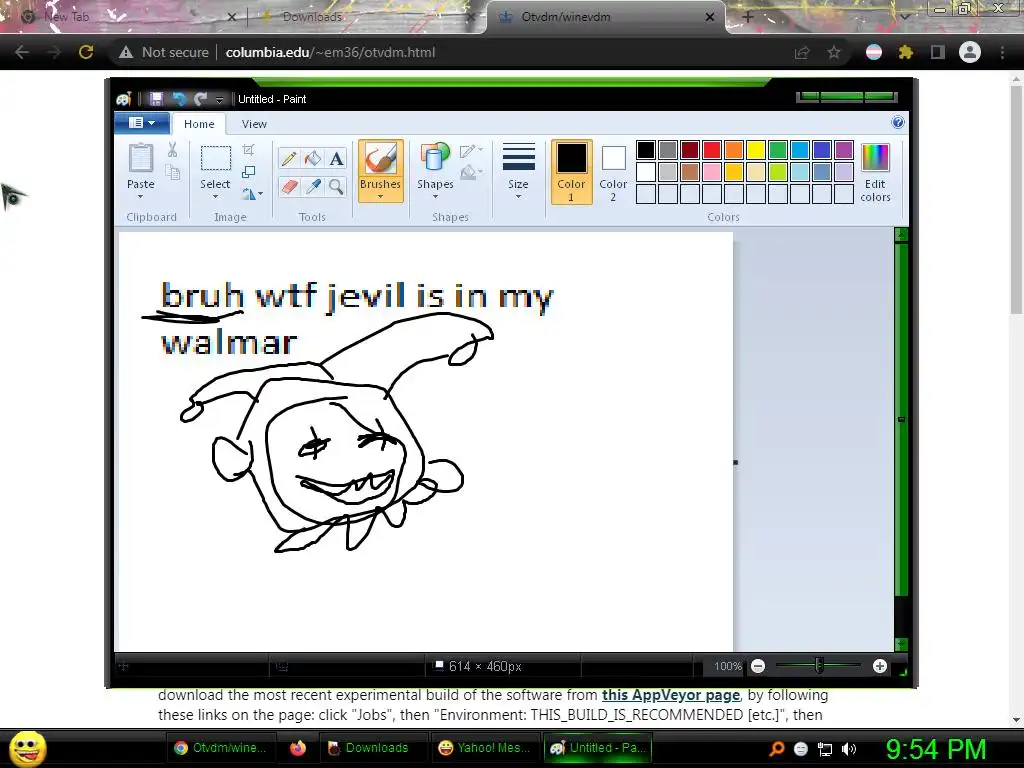1024x768 pixels.
Task: Select the Pencil tool in Paint
Action: (289, 159)
